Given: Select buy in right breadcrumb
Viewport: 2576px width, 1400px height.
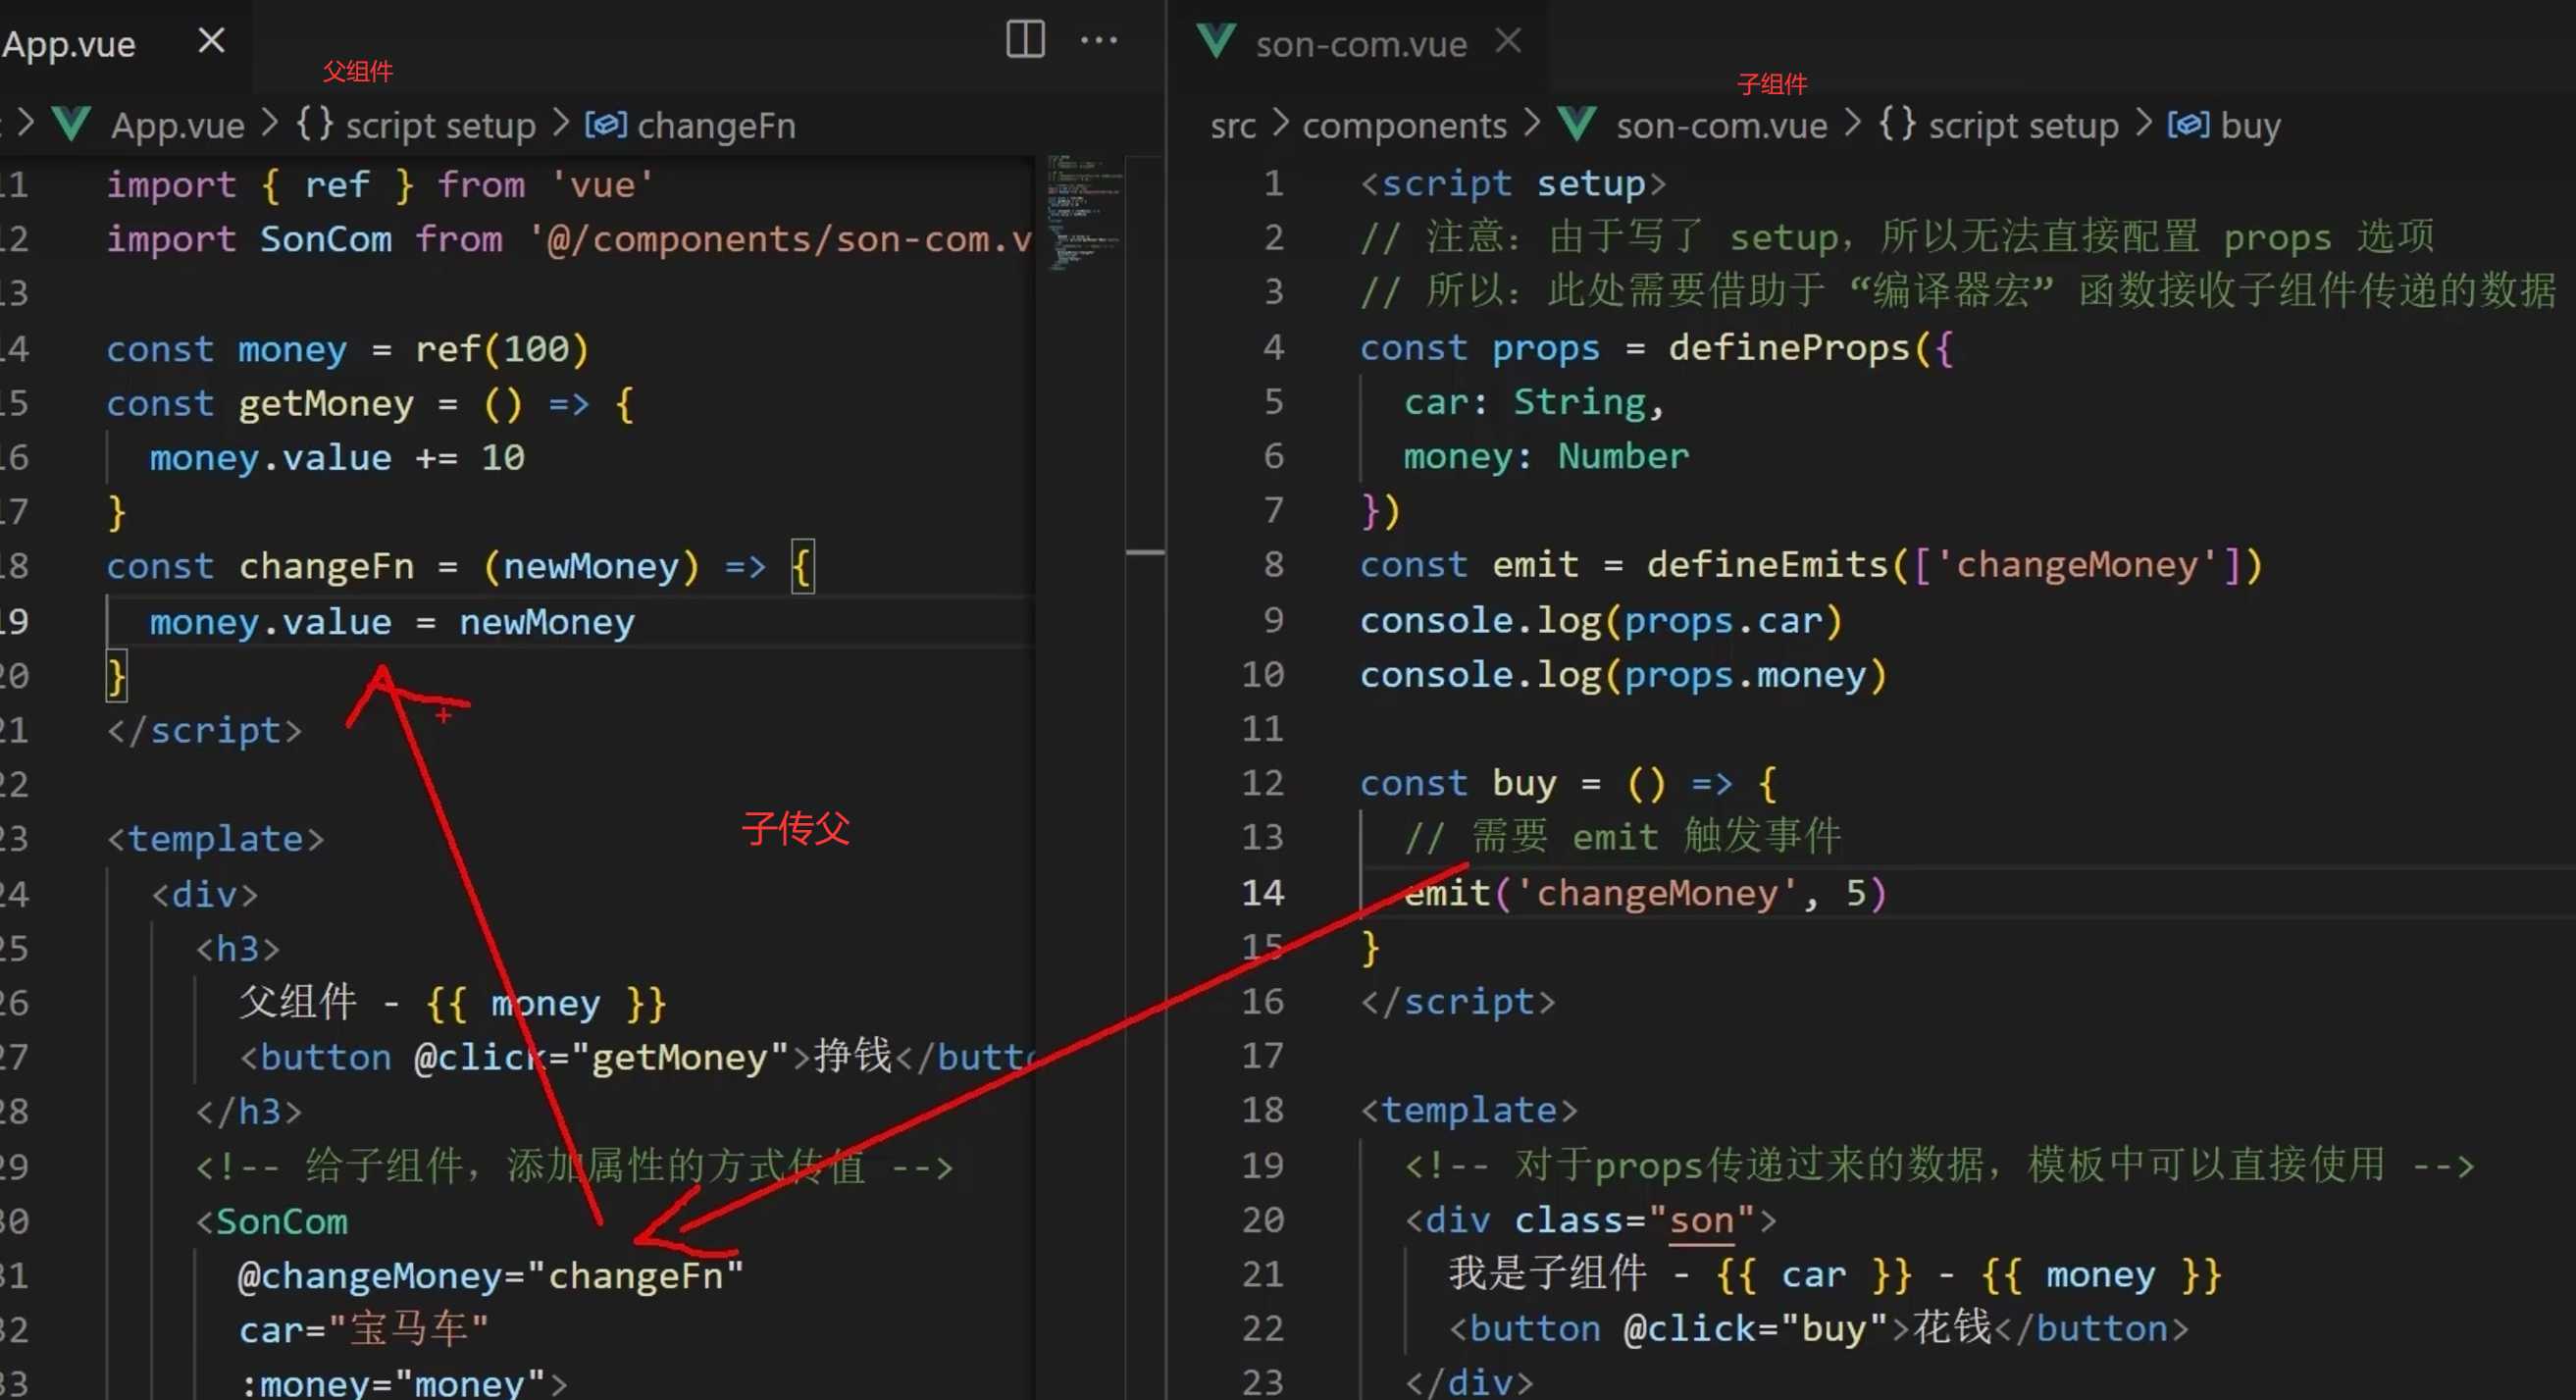Looking at the screenshot, I should point(2250,126).
